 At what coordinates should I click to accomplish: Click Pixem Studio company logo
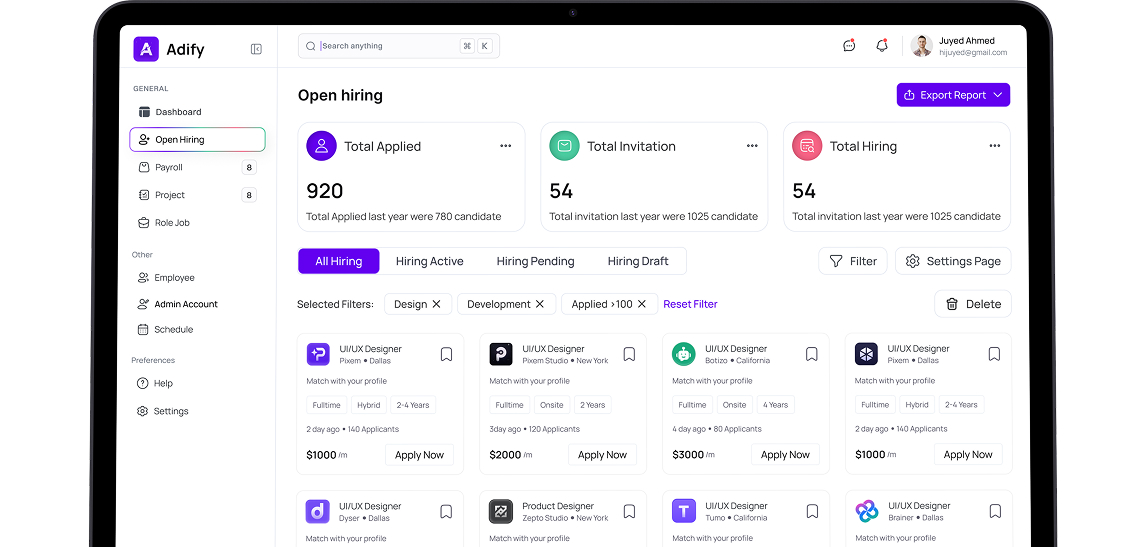pyautogui.click(x=501, y=354)
